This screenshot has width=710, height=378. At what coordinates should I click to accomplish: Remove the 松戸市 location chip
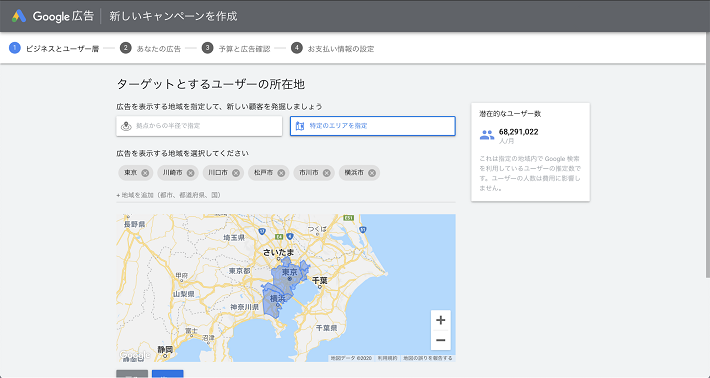(281, 173)
